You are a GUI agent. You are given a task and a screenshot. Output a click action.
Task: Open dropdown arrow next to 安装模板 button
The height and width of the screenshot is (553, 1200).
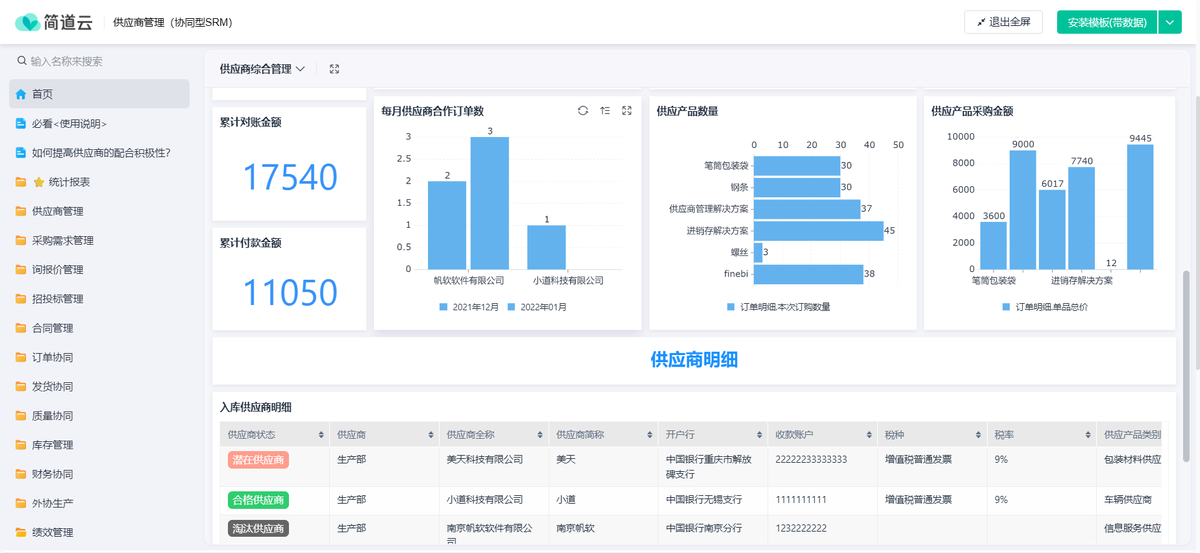click(x=1170, y=22)
